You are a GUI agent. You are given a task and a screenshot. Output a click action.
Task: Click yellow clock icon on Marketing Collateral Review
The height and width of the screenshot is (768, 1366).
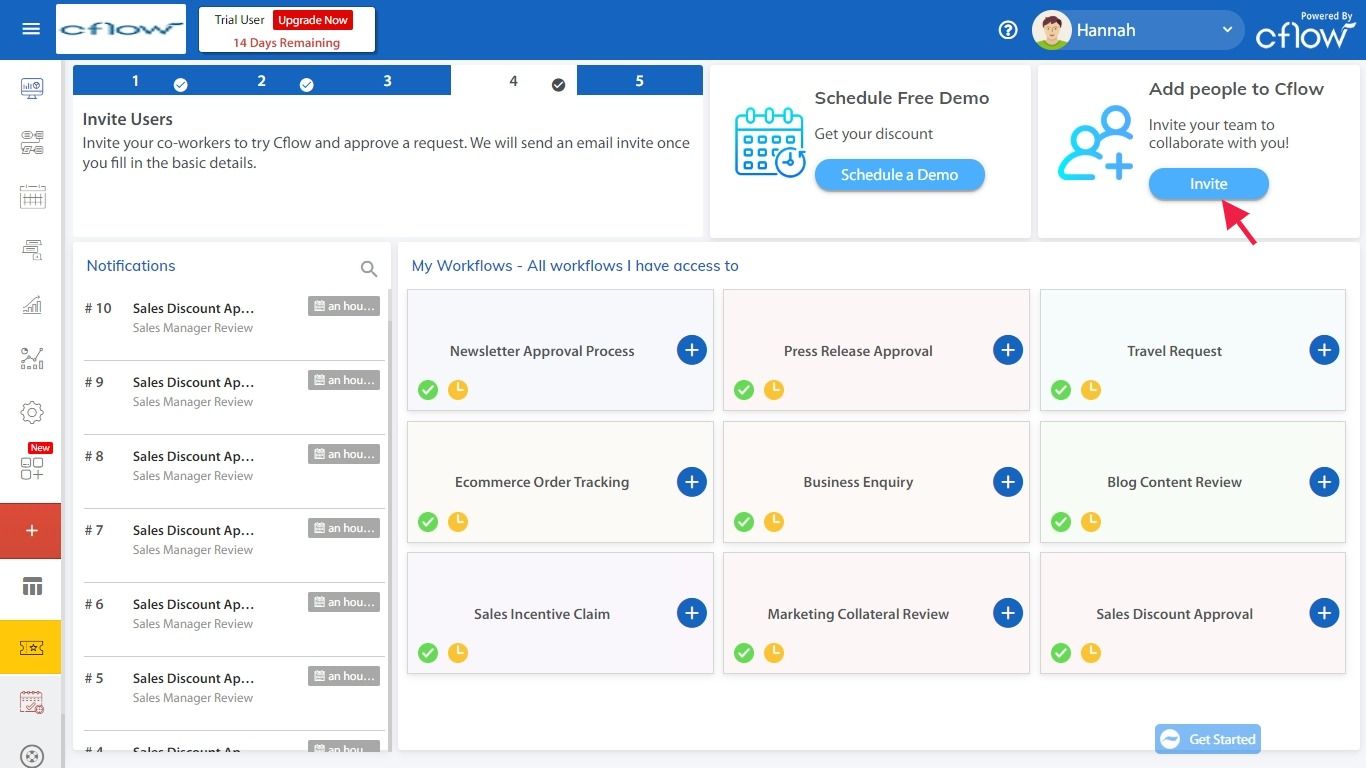point(774,653)
